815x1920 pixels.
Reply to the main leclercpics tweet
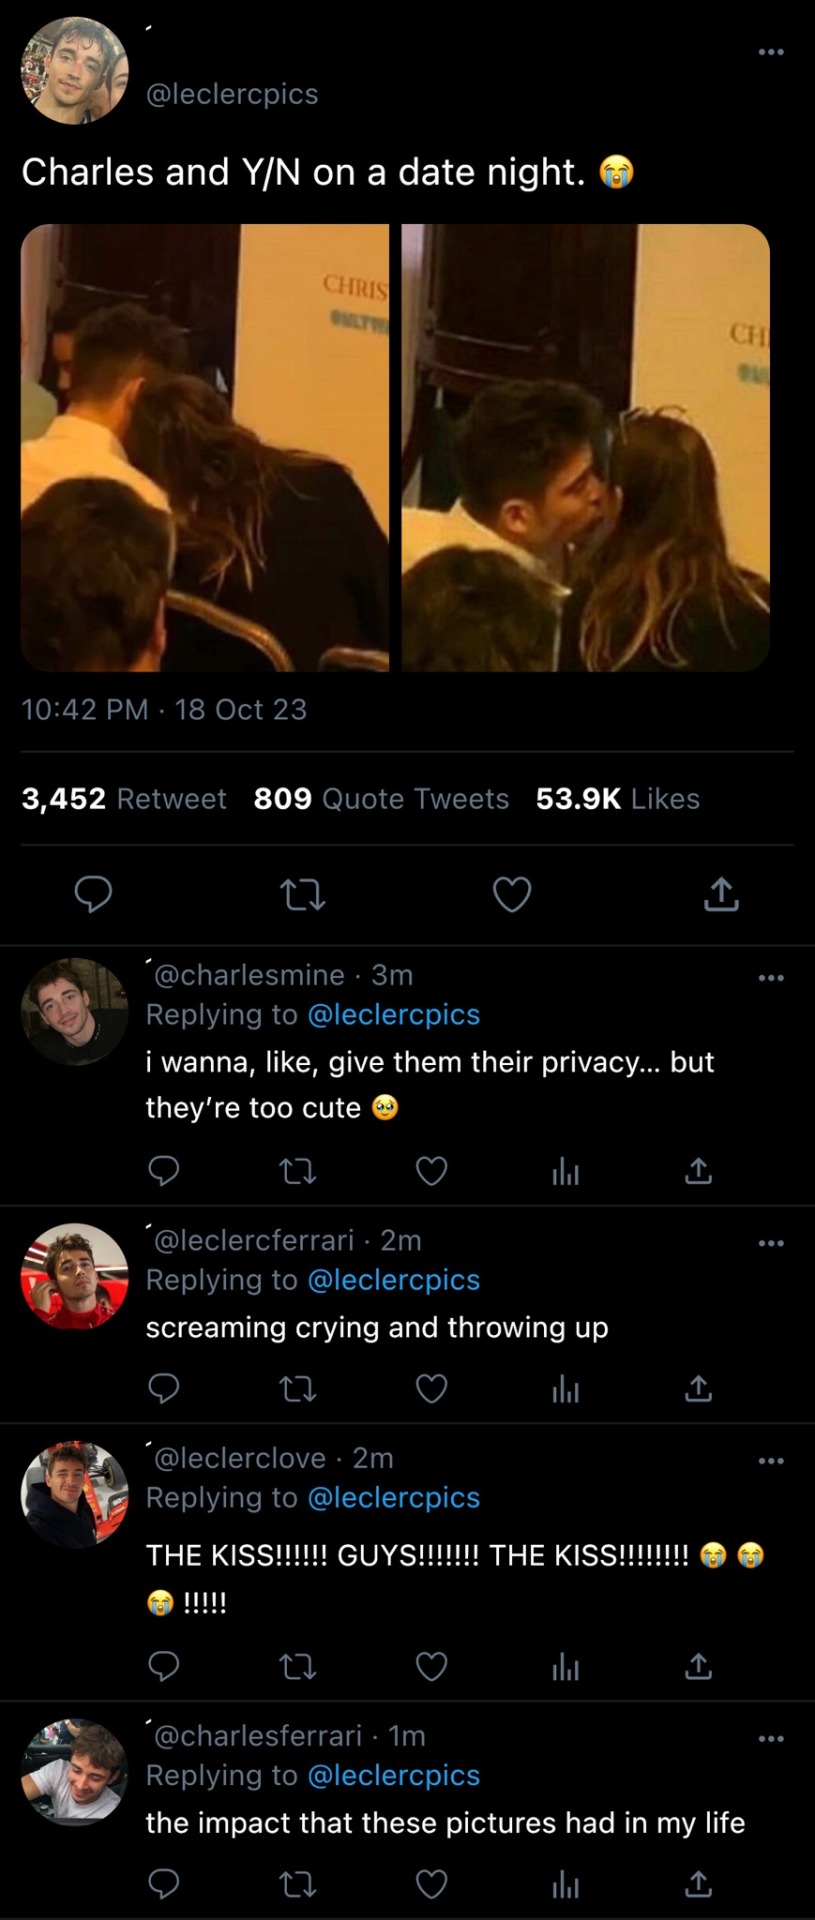point(94,894)
